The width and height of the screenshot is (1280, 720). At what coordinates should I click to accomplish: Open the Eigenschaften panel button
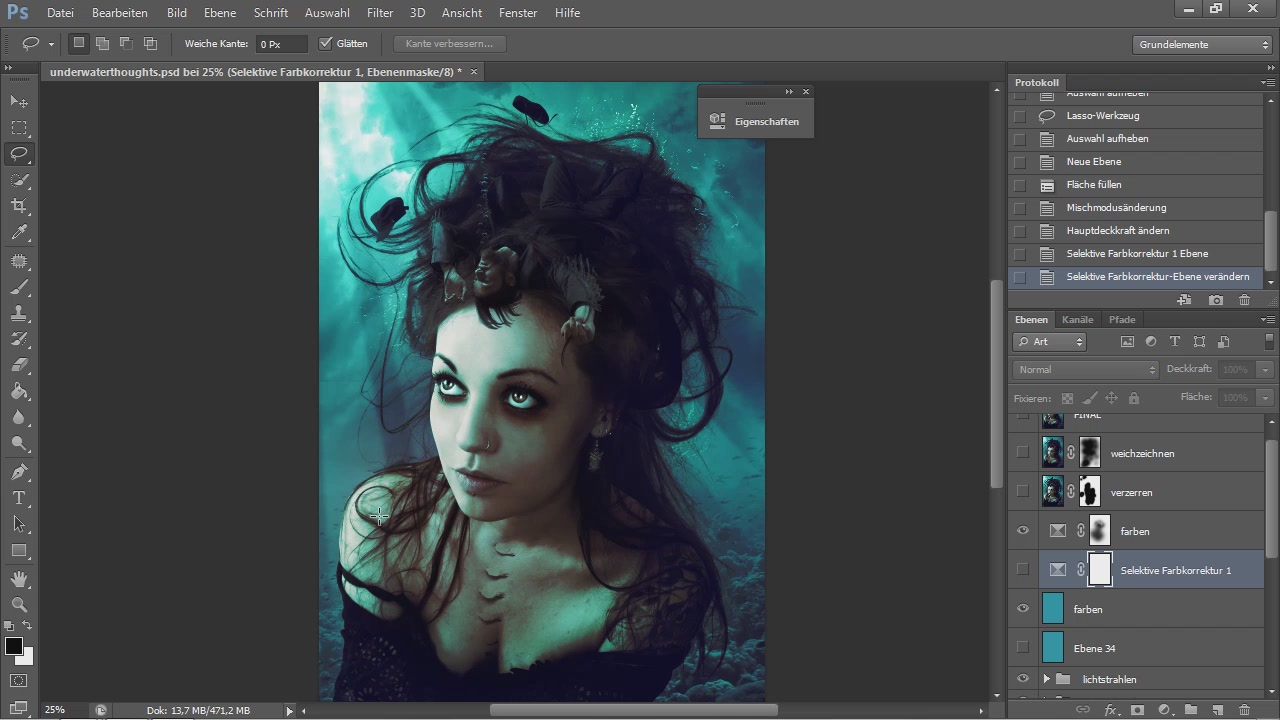755,121
